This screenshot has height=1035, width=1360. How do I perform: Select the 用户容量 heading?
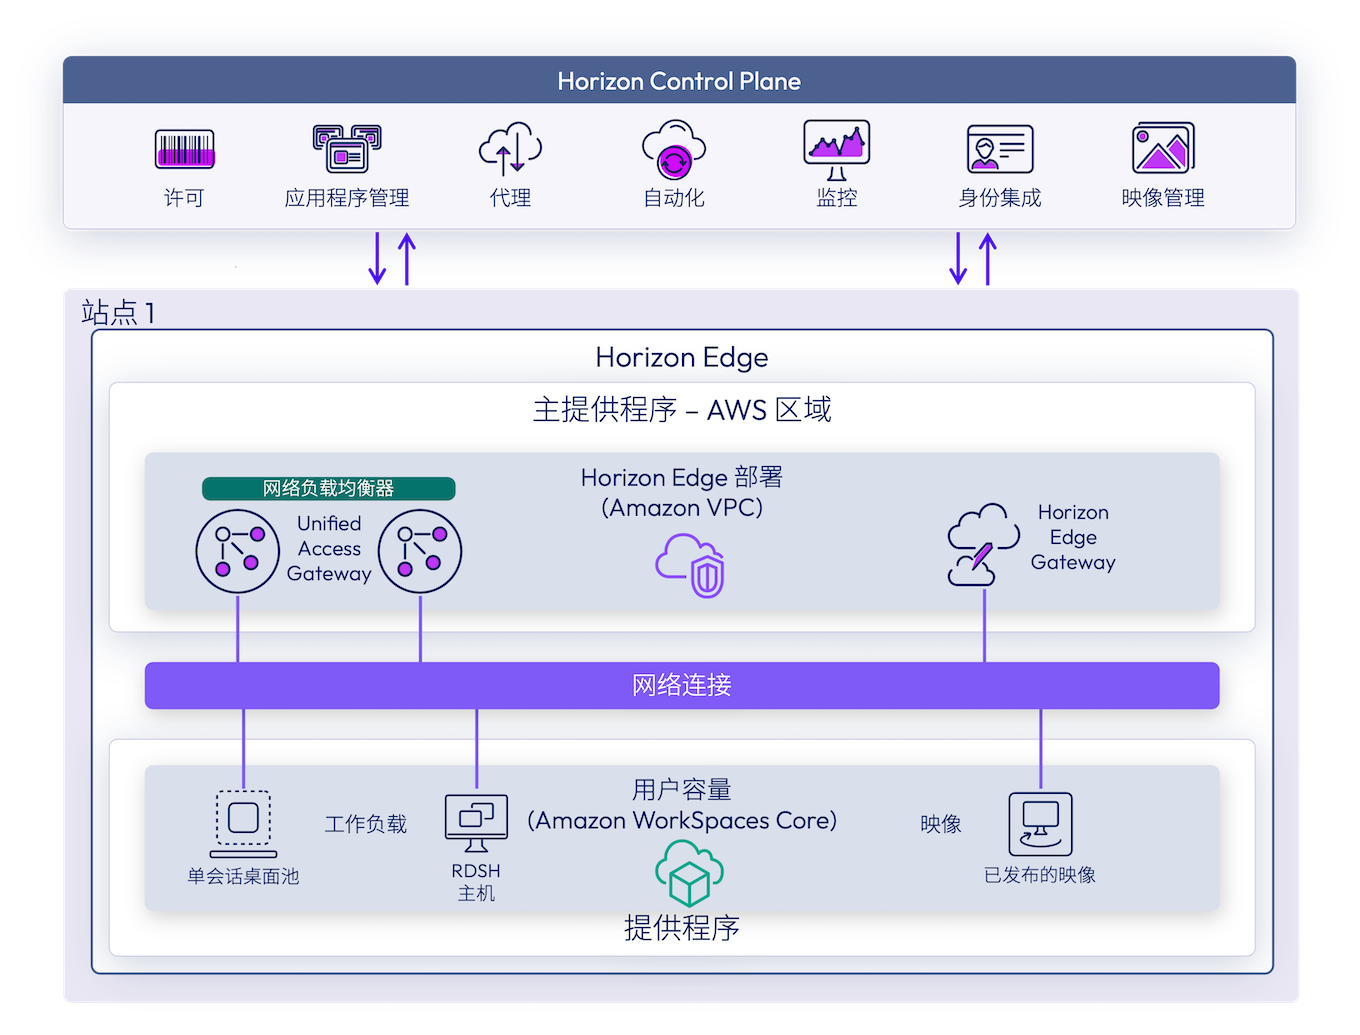point(682,790)
